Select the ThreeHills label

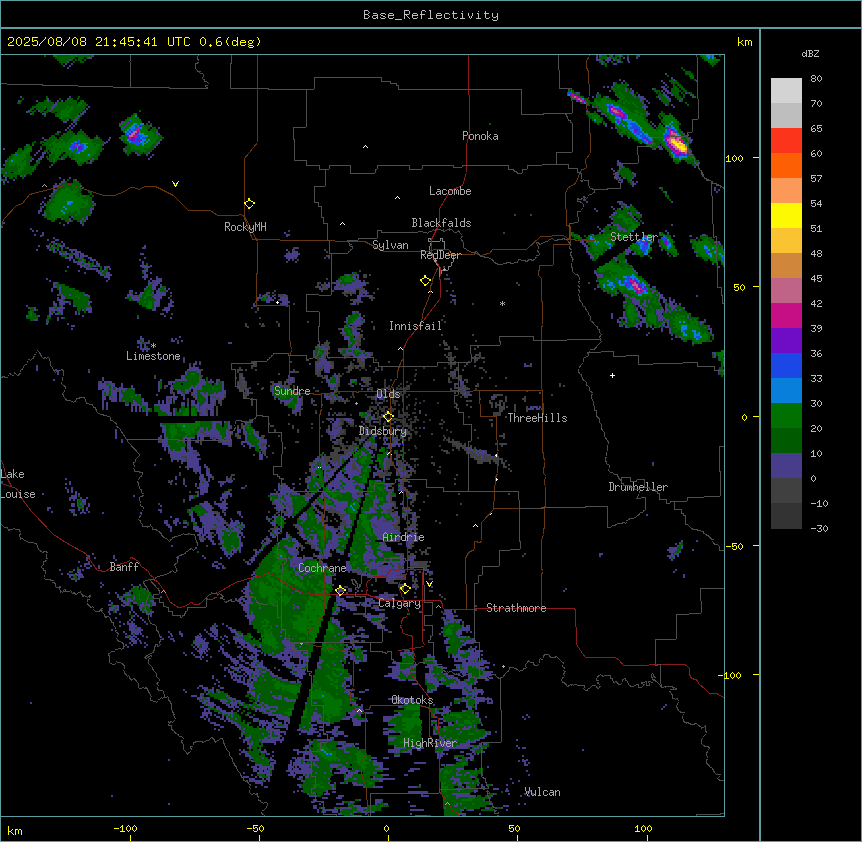537,418
